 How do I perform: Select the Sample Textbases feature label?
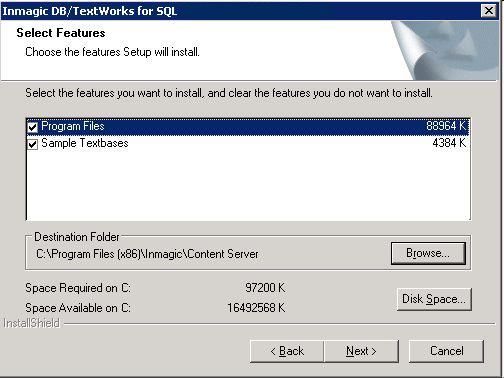click(x=85, y=143)
